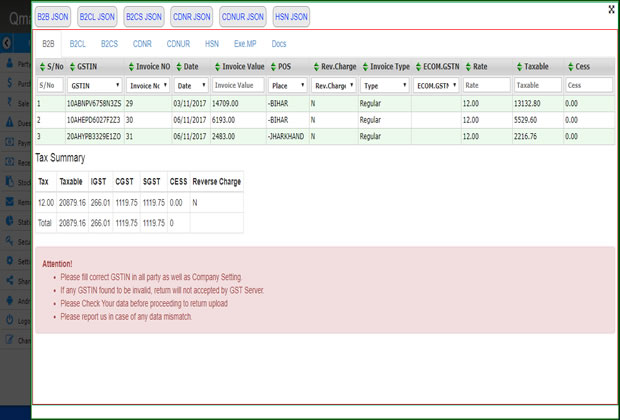Sort by ECOM.GSTN column arrows

coord(418,67)
